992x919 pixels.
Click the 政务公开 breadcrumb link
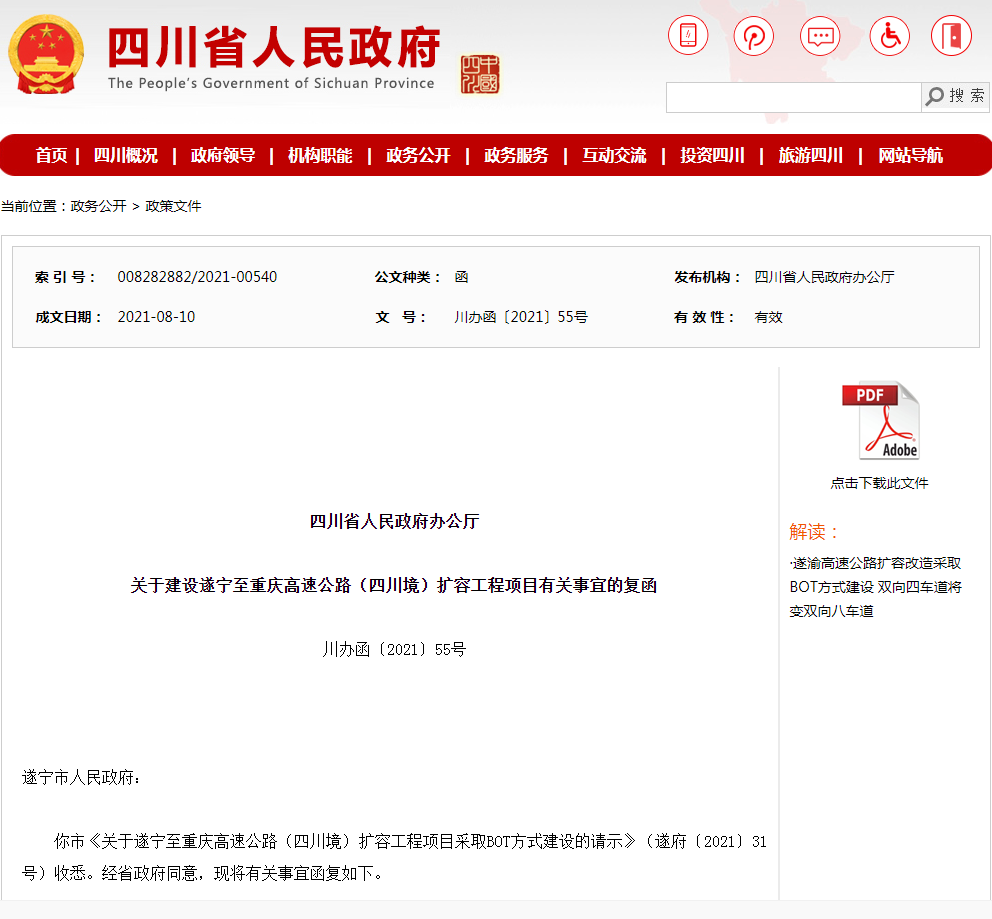(x=98, y=206)
